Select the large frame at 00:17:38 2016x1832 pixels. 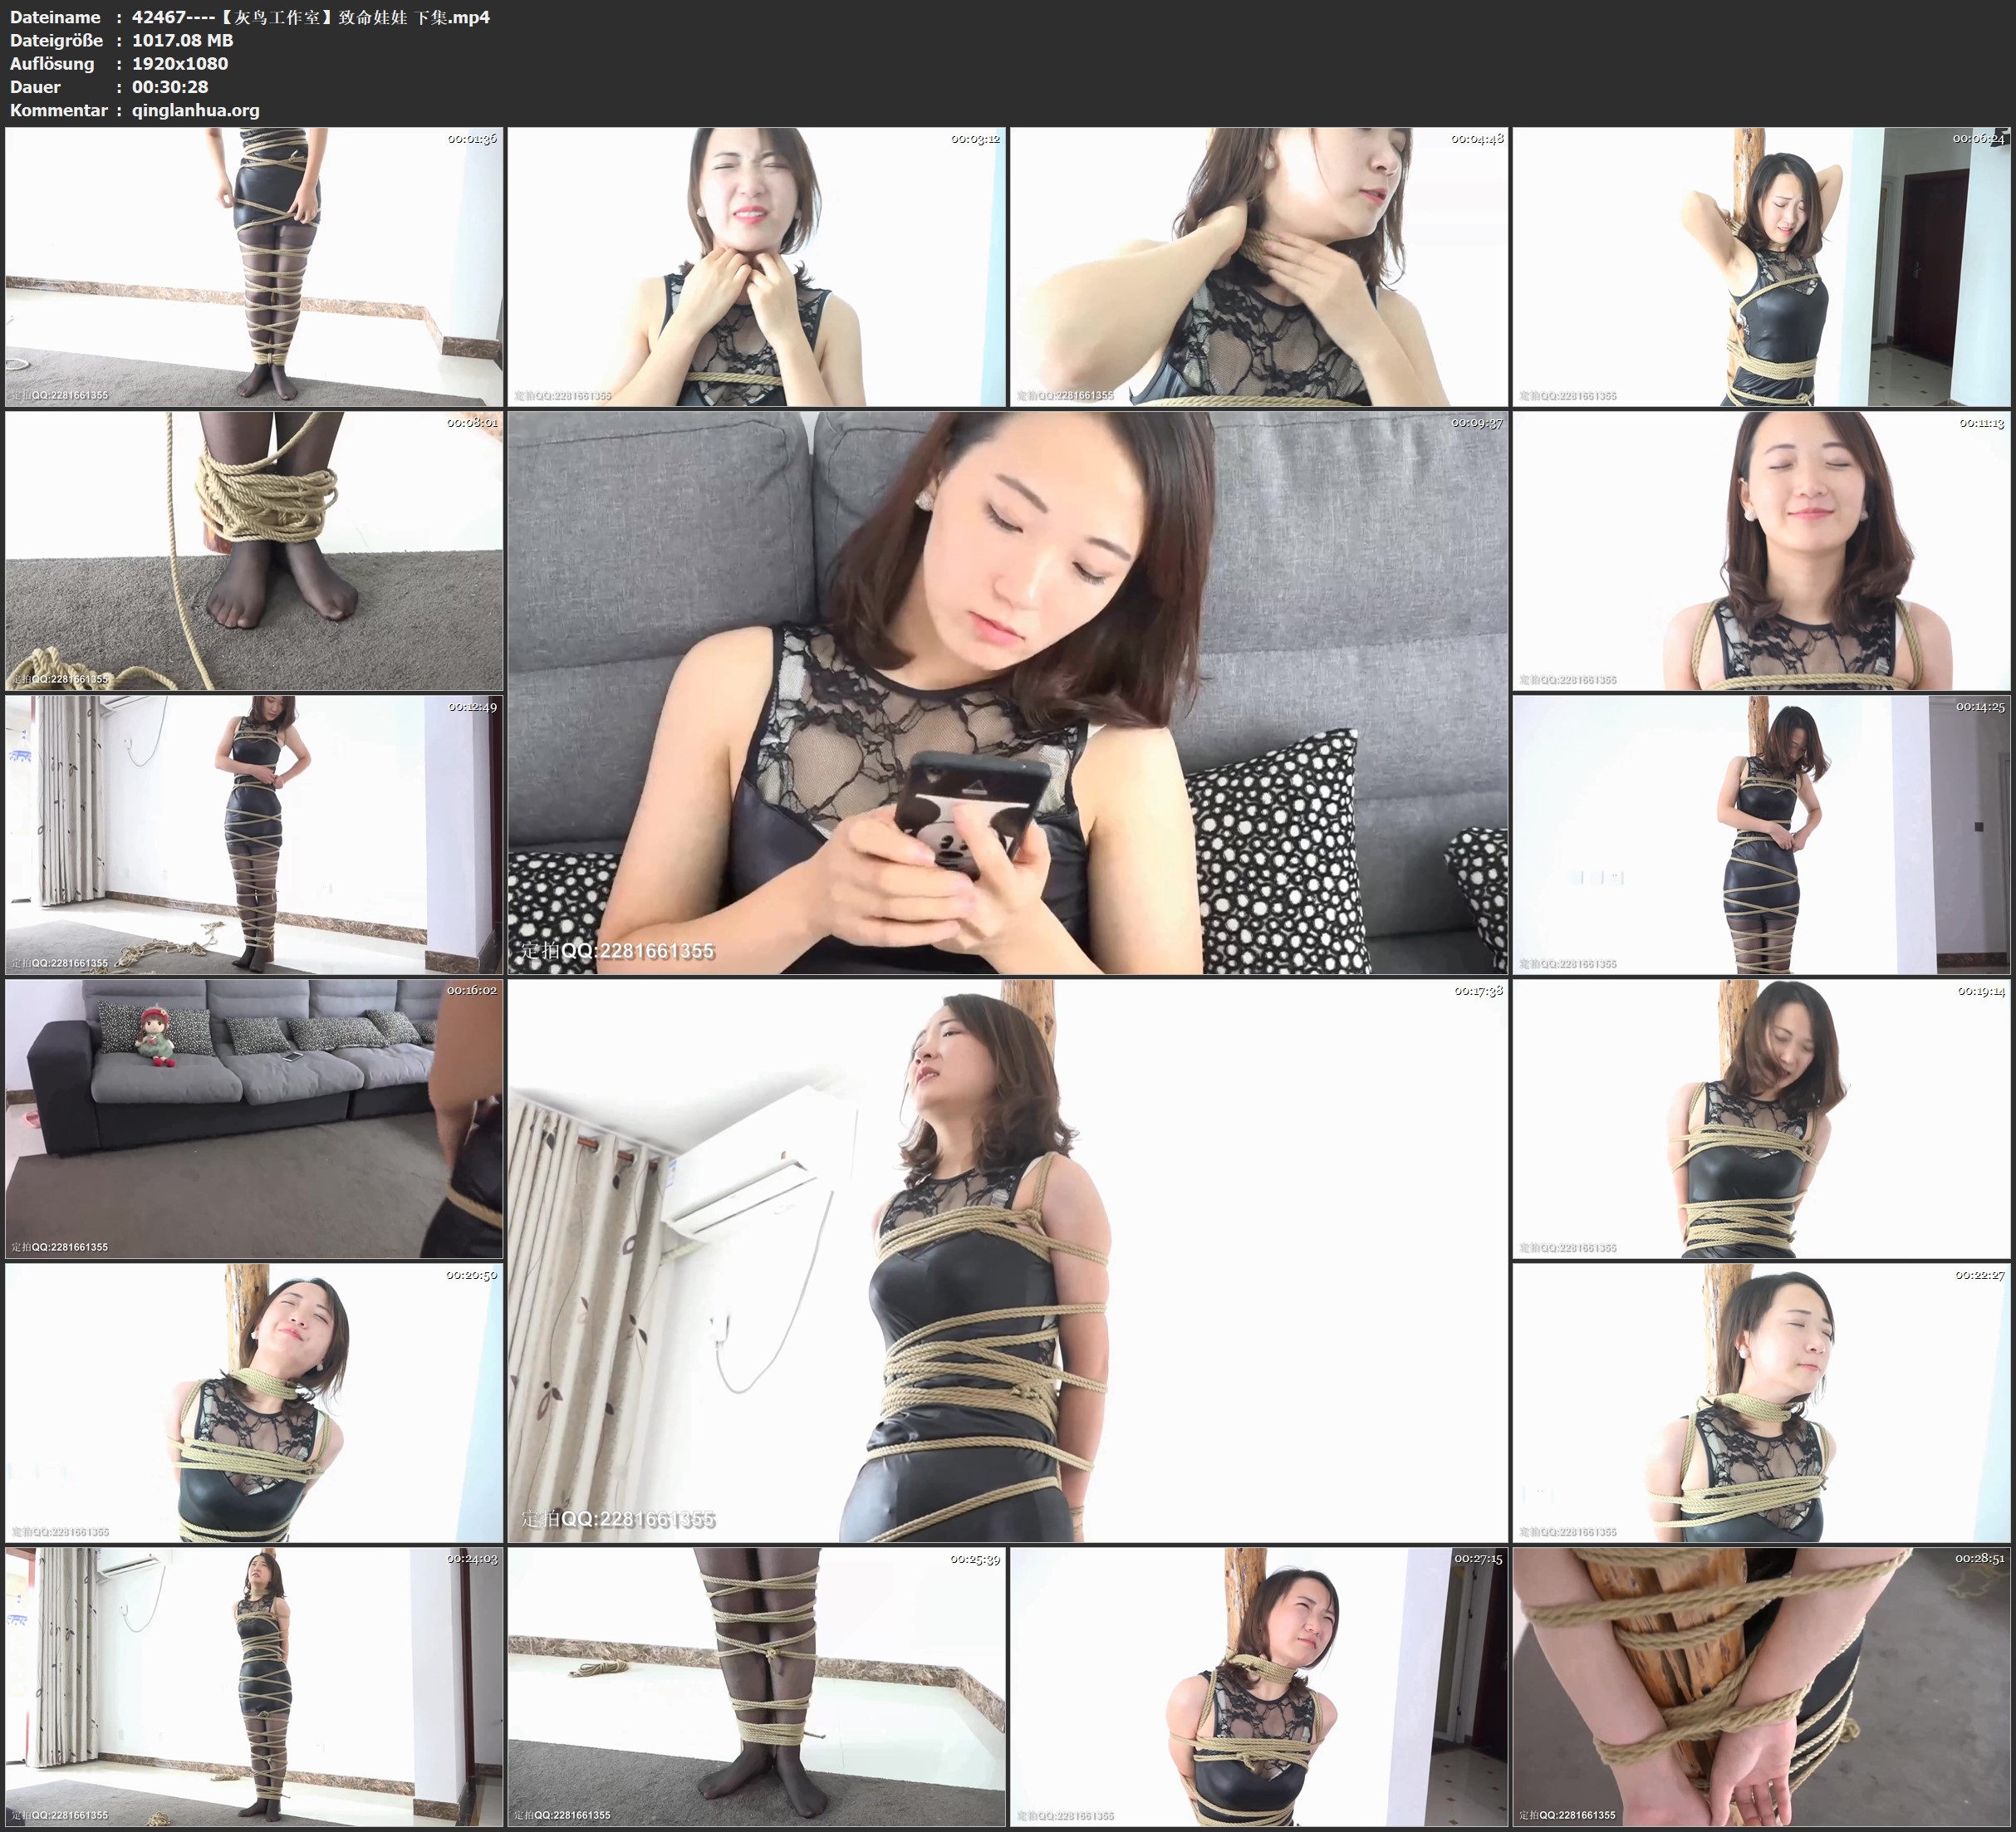pos(1007,1261)
